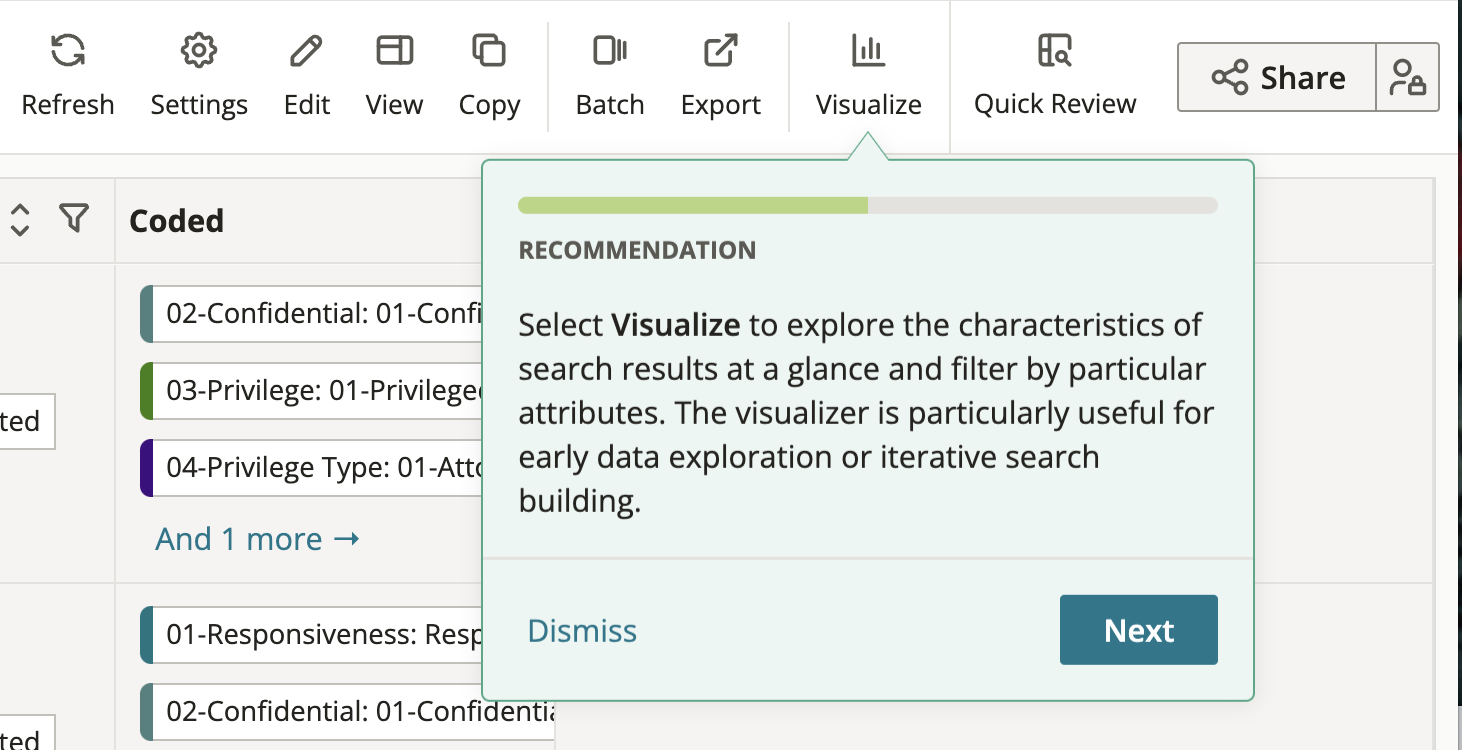Select the Copy icon

pos(489,50)
